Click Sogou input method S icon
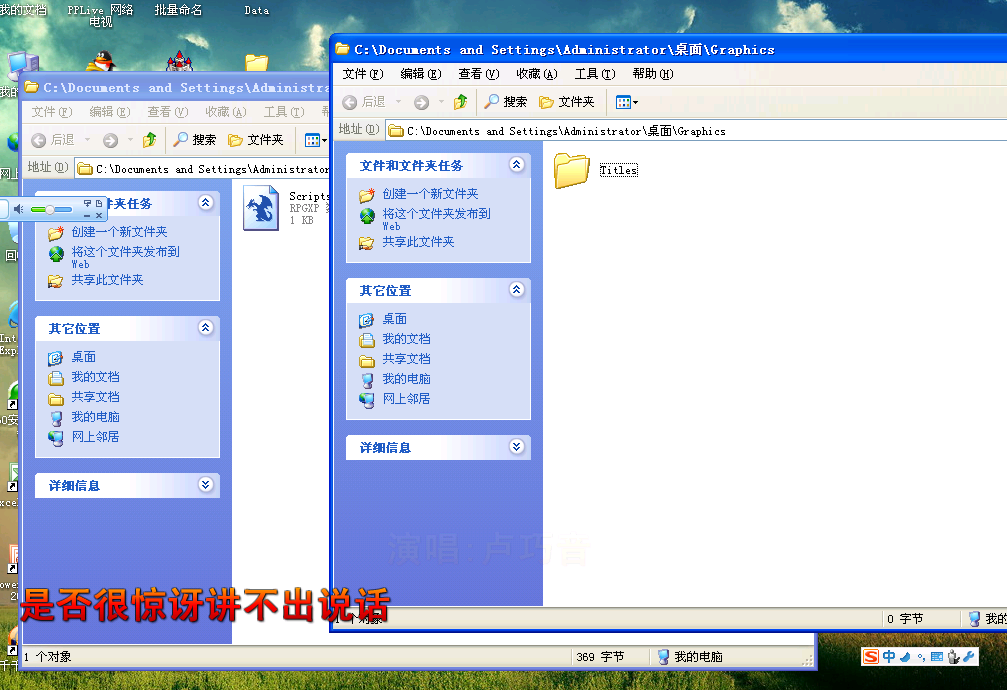The height and width of the screenshot is (690, 1007). 871,657
